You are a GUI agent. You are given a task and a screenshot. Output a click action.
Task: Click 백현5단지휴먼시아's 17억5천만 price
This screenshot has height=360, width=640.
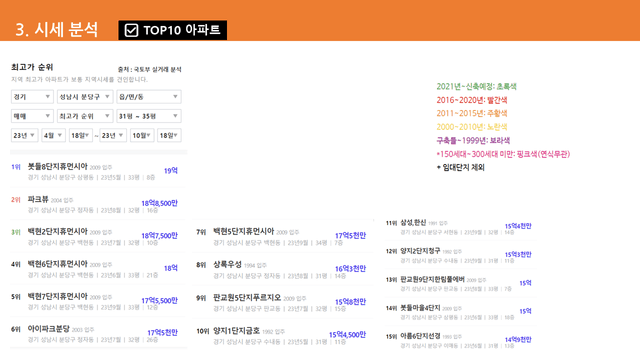pos(351,236)
